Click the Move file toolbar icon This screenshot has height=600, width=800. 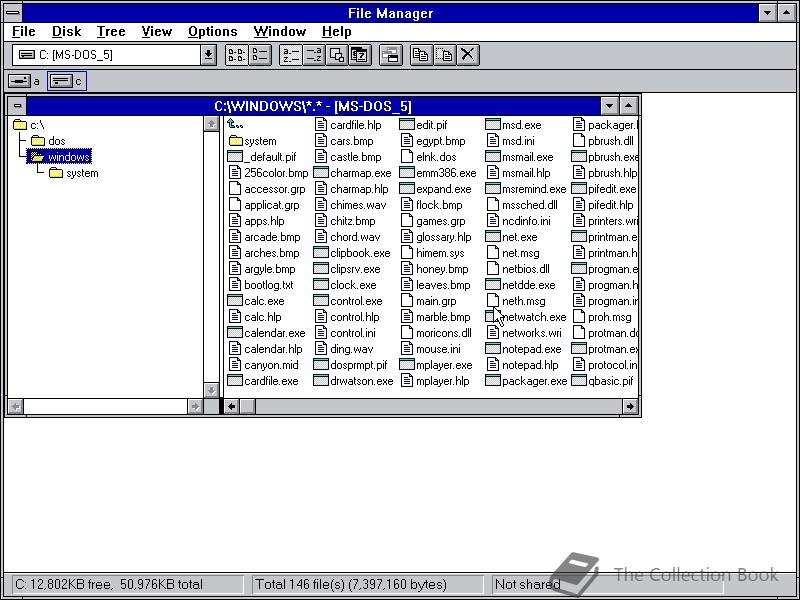point(444,55)
